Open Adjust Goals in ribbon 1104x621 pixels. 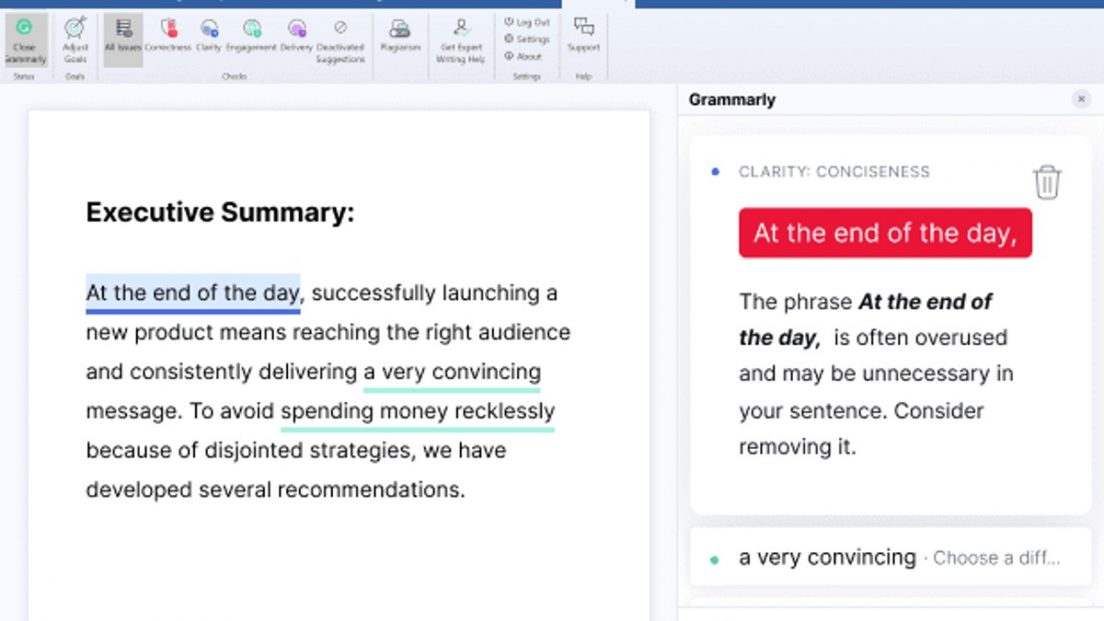tap(75, 40)
